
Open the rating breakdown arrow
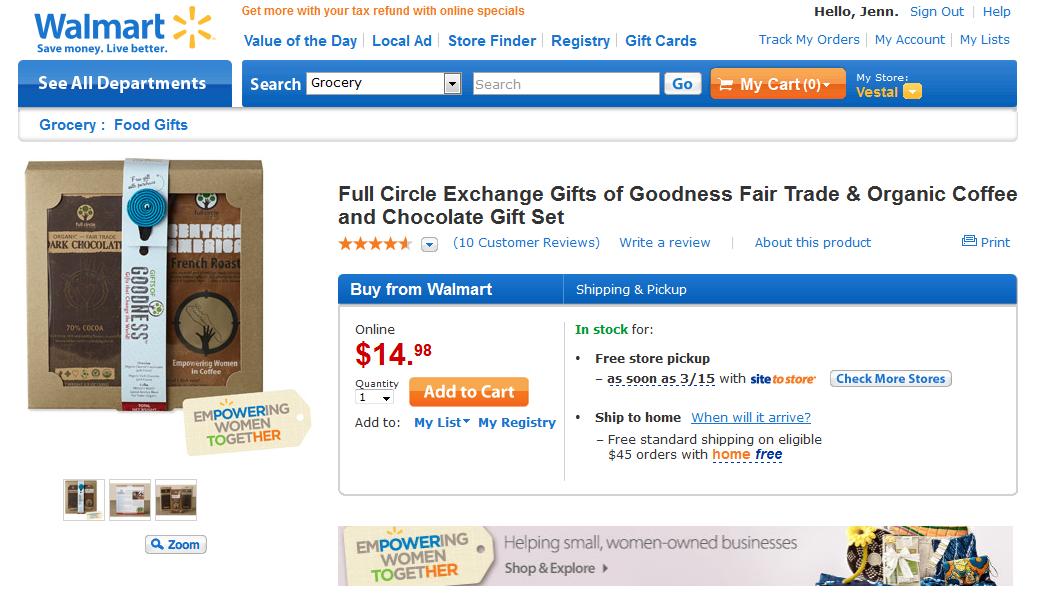429,244
